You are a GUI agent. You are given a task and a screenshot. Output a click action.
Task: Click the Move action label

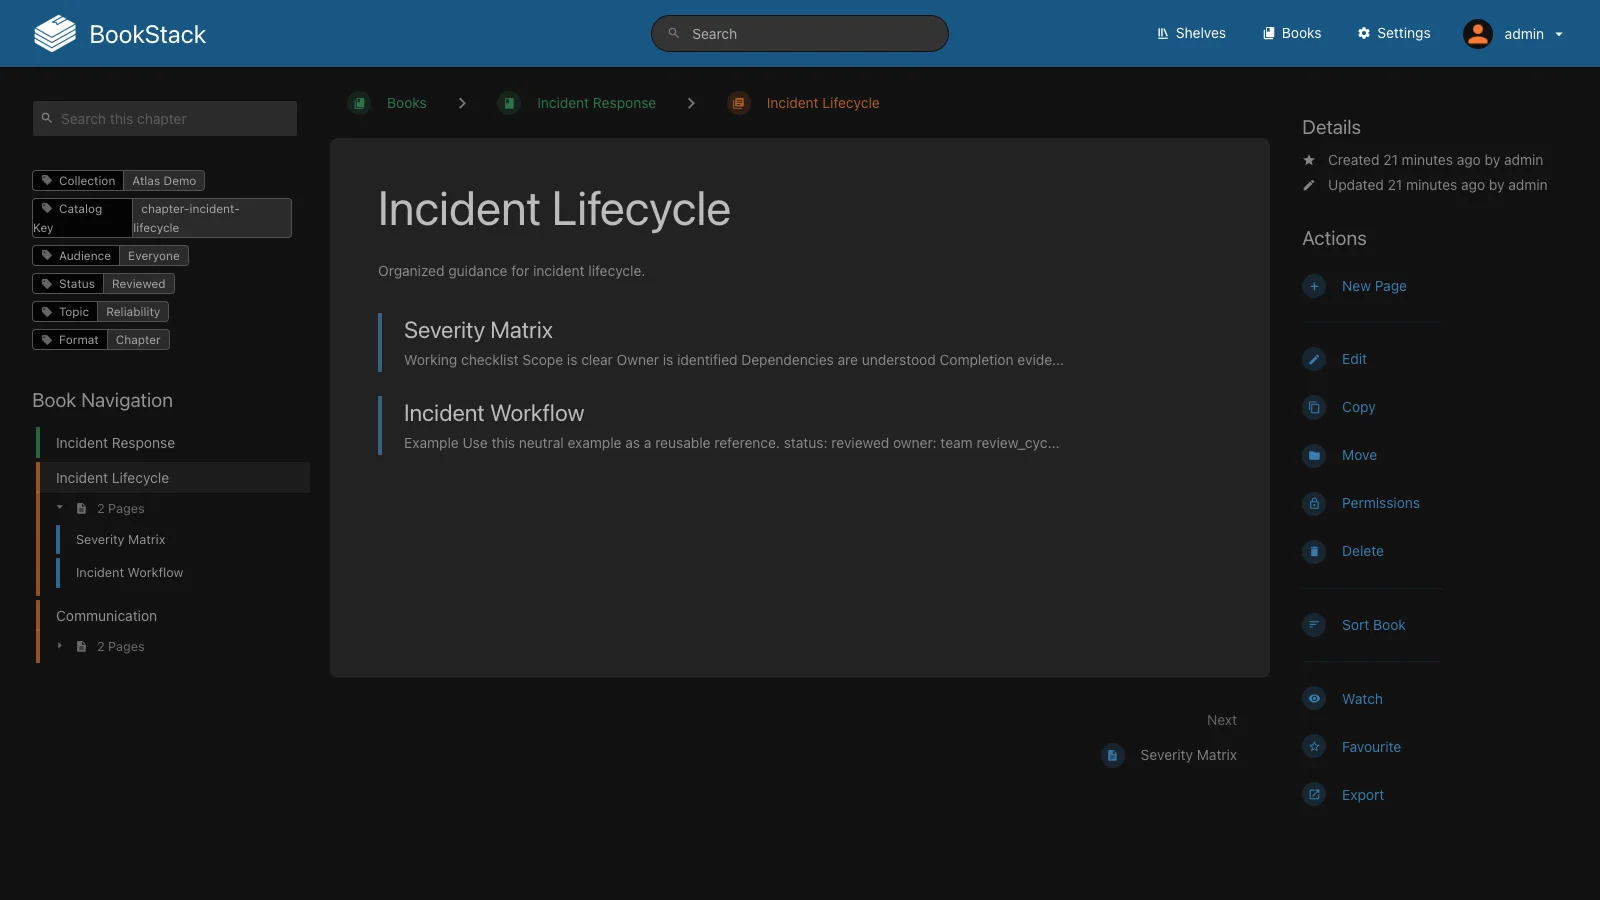coord(1359,455)
